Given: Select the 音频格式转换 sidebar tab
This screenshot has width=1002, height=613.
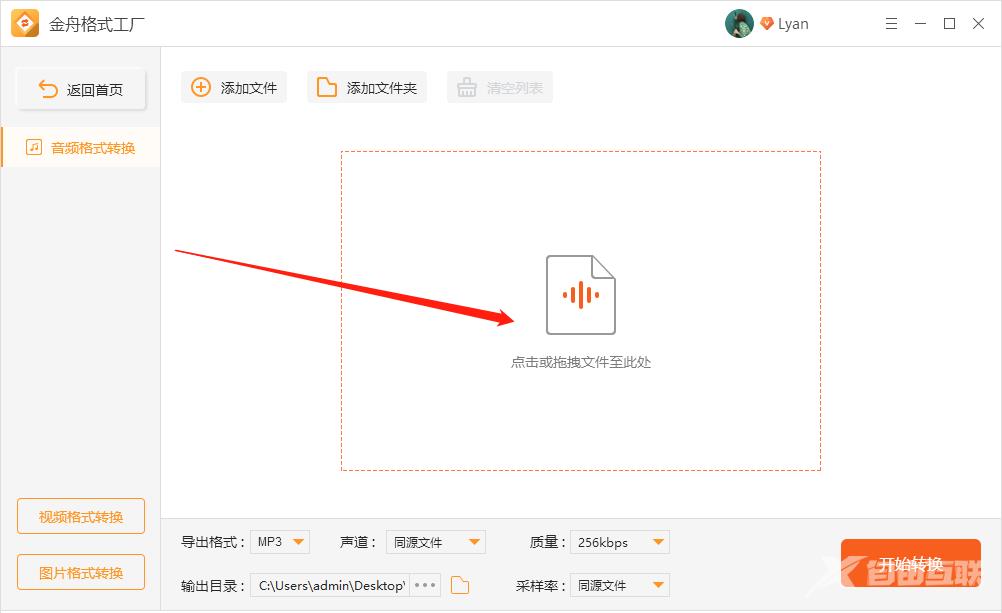Looking at the screenshot, I should point(81,148).
